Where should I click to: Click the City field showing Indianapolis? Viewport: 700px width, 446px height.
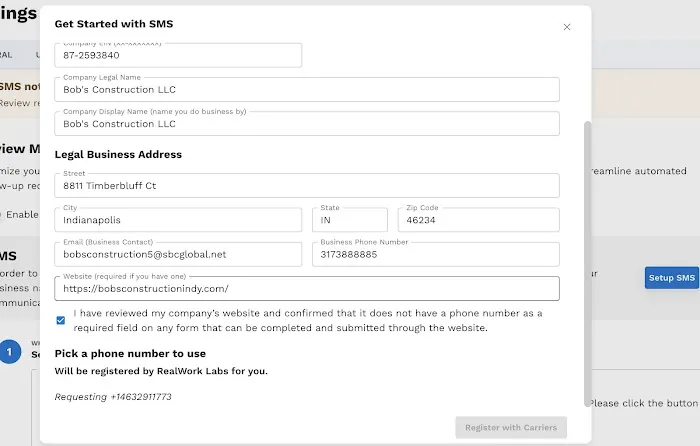click(177, 220)
